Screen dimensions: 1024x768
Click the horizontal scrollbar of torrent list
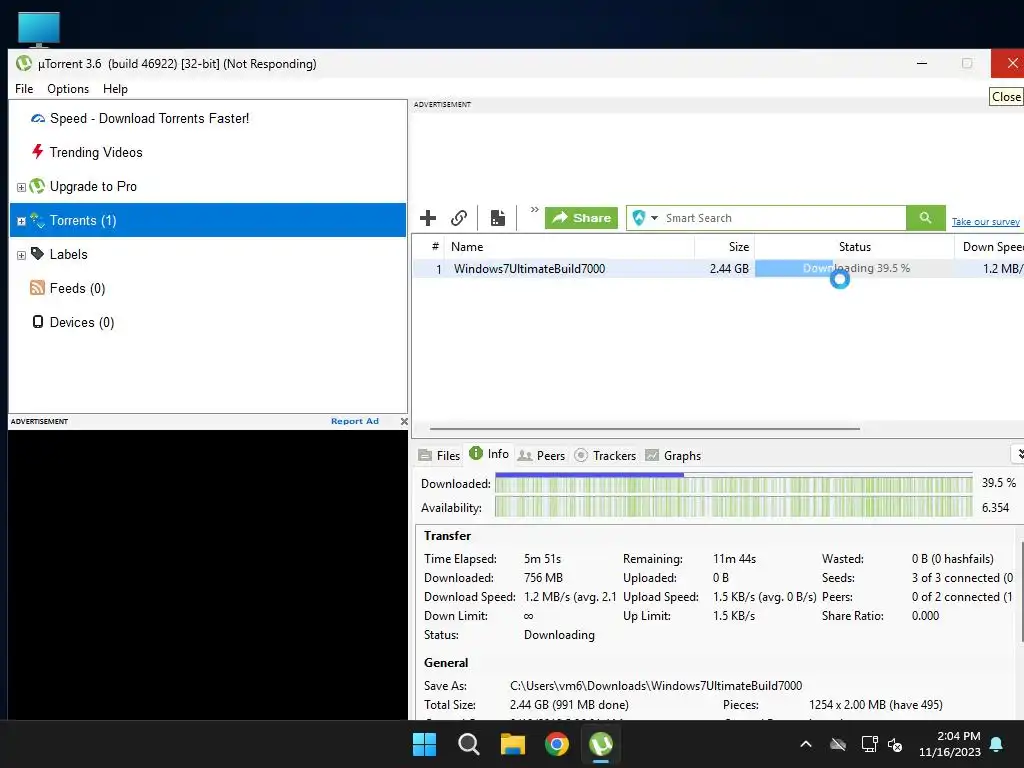tap(645, 429)
